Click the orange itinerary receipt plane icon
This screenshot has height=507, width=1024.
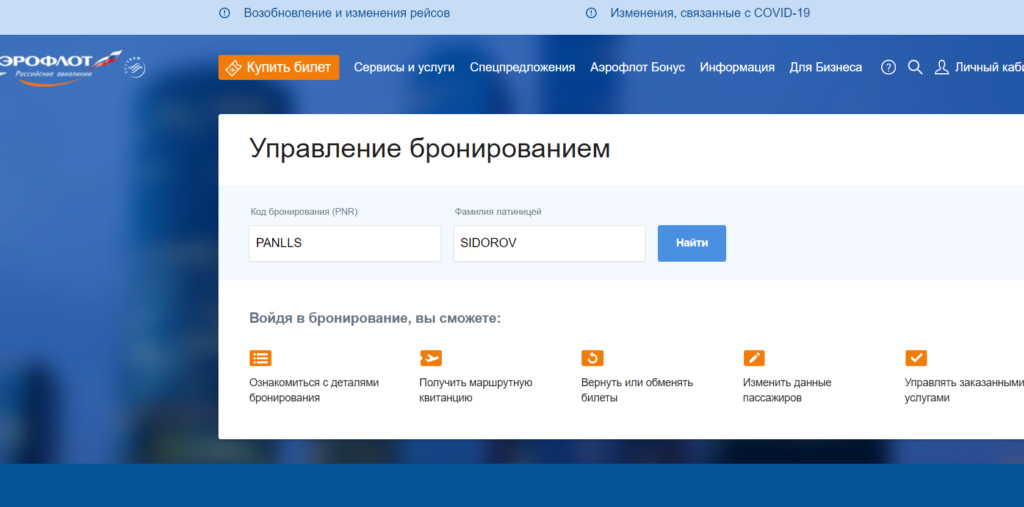pos(430,358)
